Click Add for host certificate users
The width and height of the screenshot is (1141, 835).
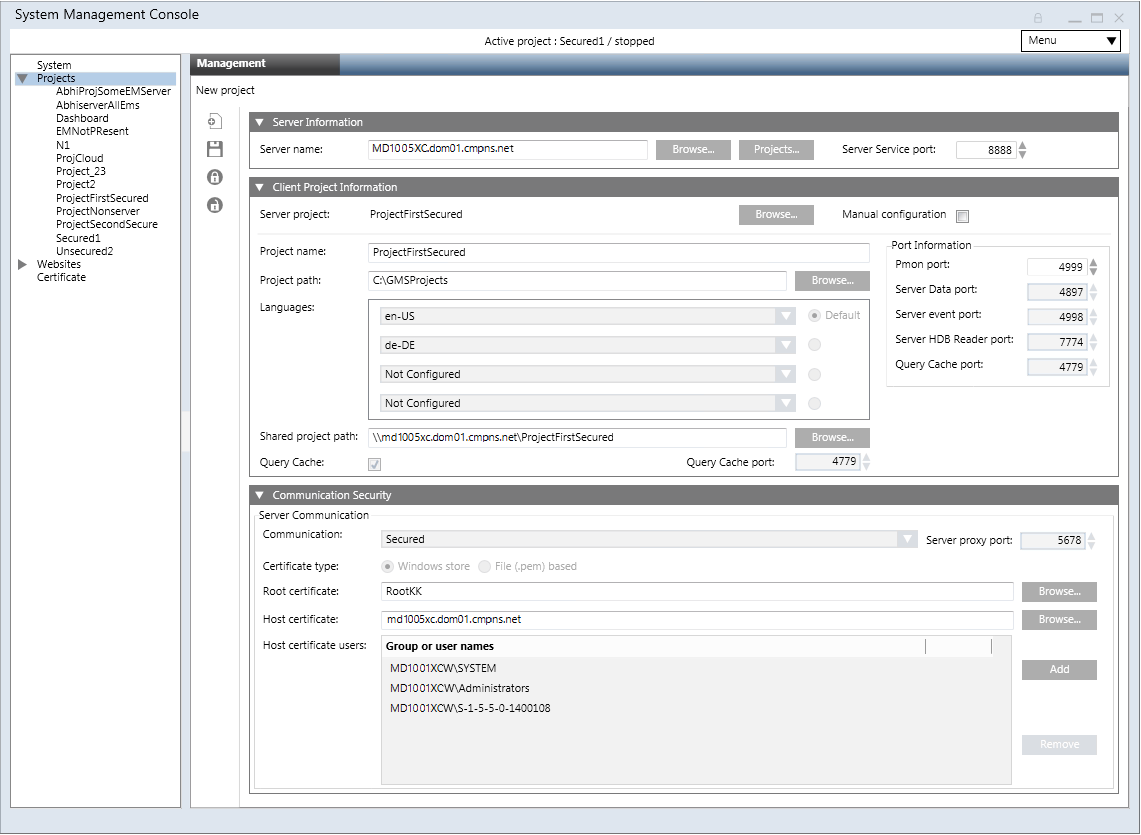coord(1059,670)
